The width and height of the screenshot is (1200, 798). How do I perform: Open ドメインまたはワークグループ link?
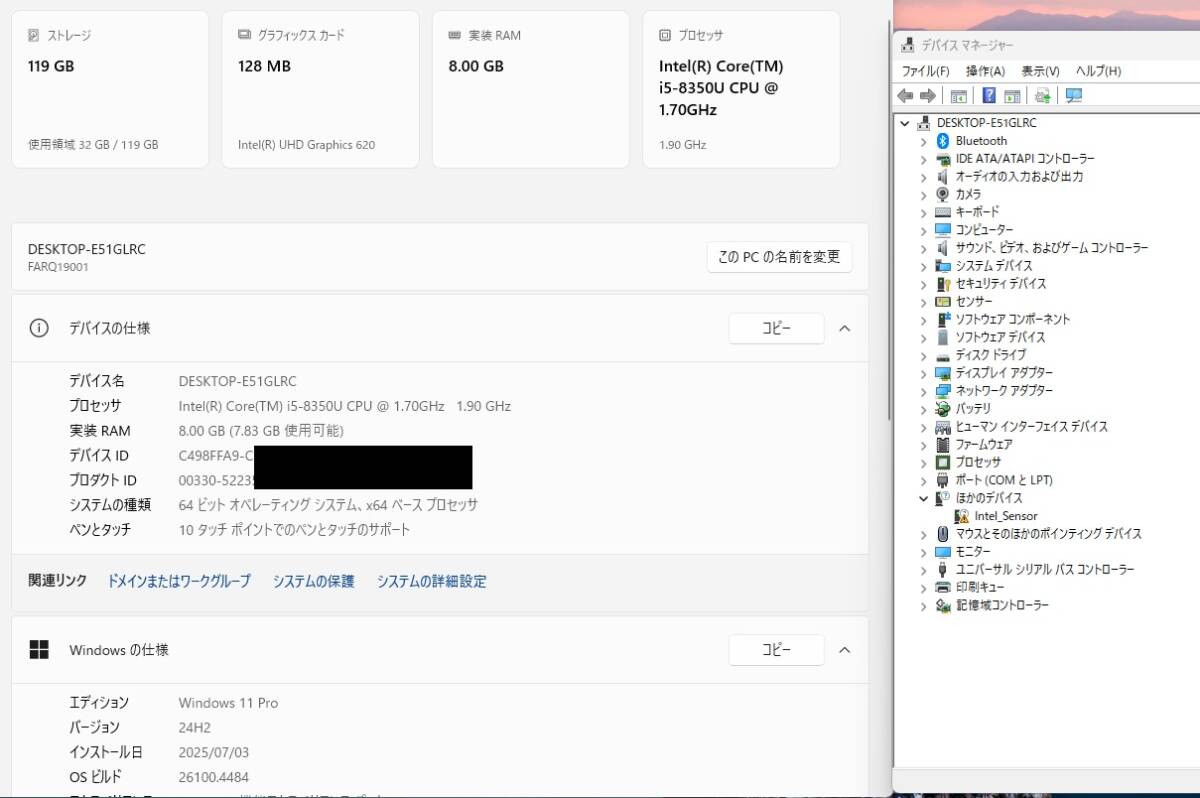click(x=179, y=581)
